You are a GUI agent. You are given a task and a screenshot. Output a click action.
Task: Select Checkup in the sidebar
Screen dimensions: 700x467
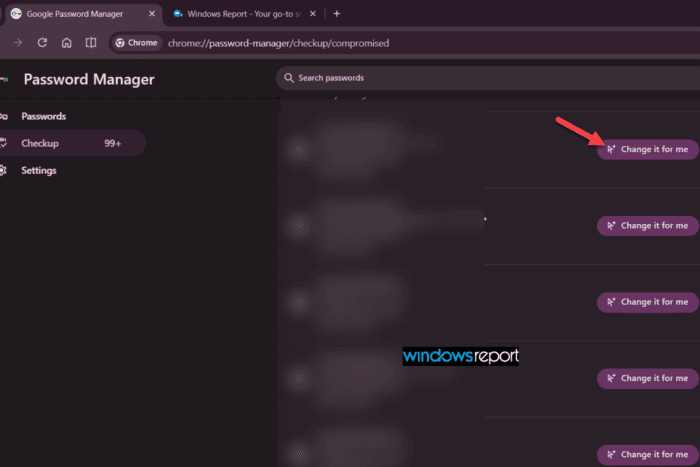(x=71, y=143)
